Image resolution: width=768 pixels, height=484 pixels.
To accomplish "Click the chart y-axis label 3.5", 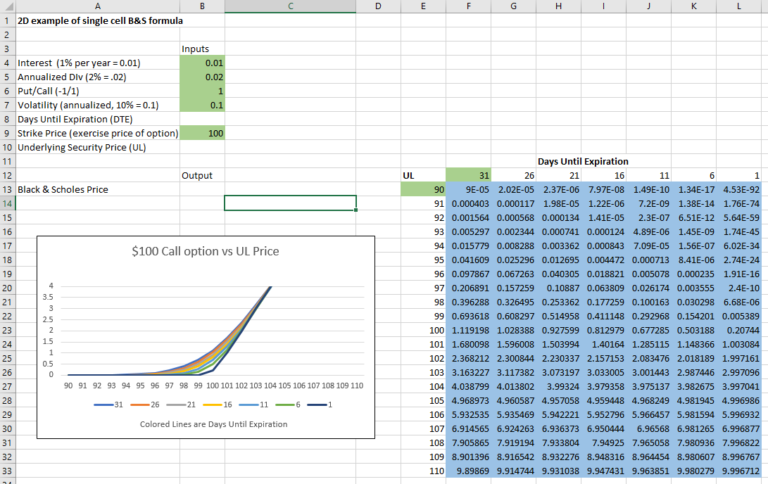I will click(48, 297).
